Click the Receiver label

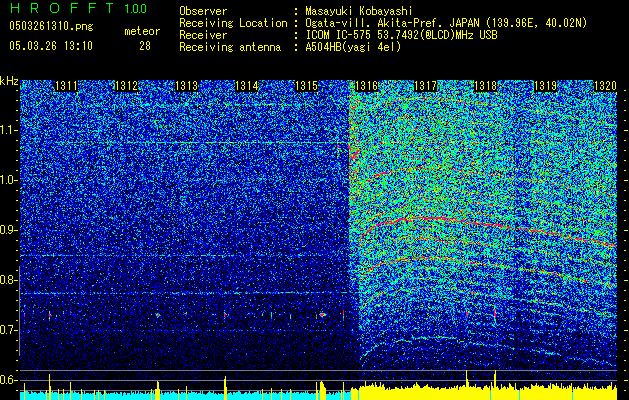coord(203,35)
